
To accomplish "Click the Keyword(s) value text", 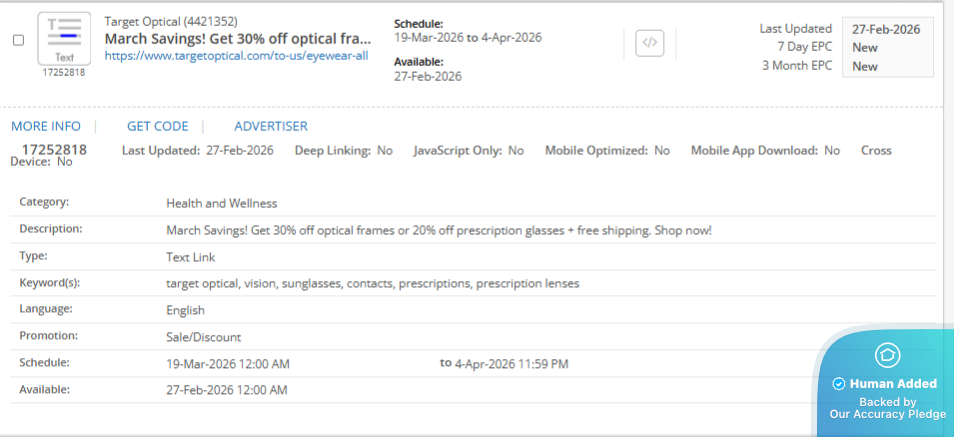I will click(372, 283).
